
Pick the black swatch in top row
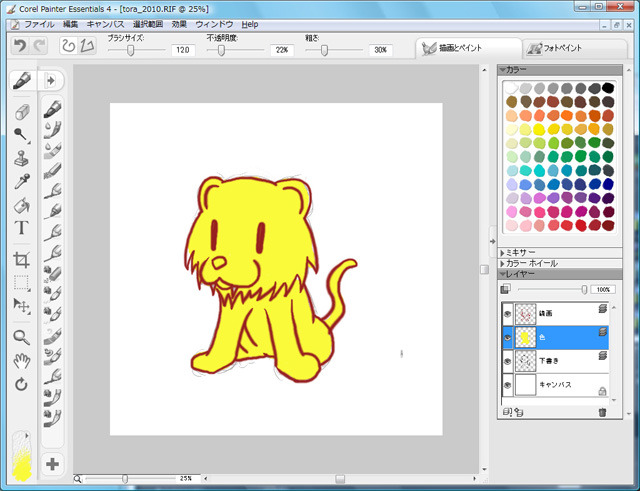click(608, 87)
